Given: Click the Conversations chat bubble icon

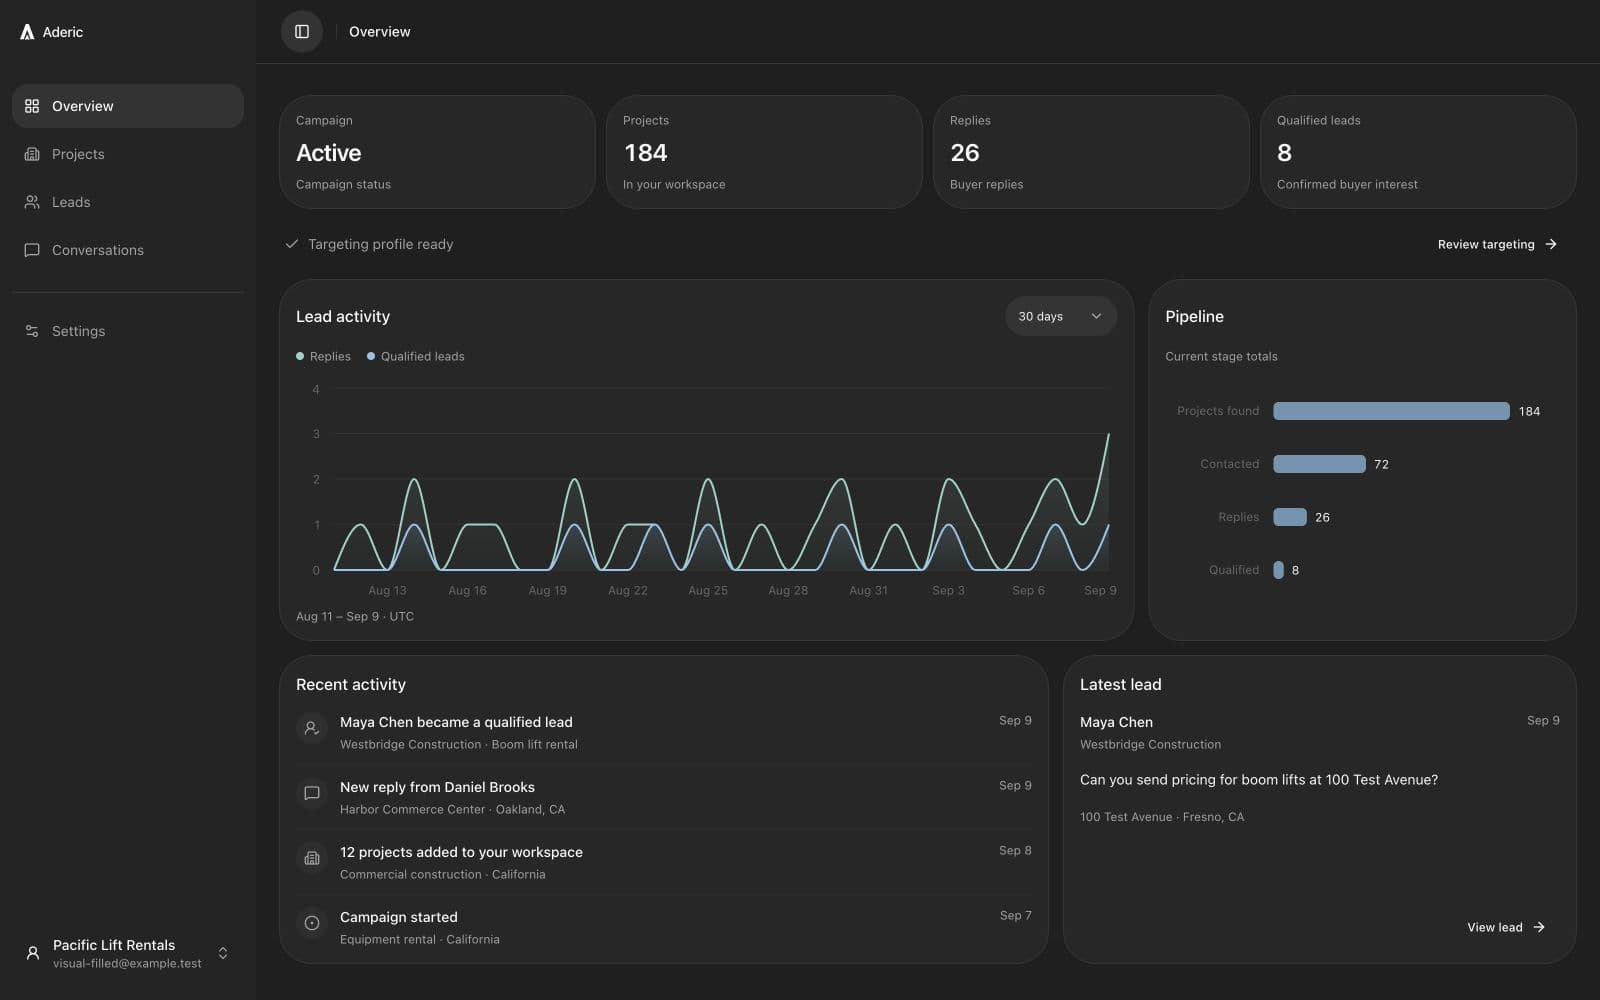Looking at the screenshot, I should pos(32,250).
